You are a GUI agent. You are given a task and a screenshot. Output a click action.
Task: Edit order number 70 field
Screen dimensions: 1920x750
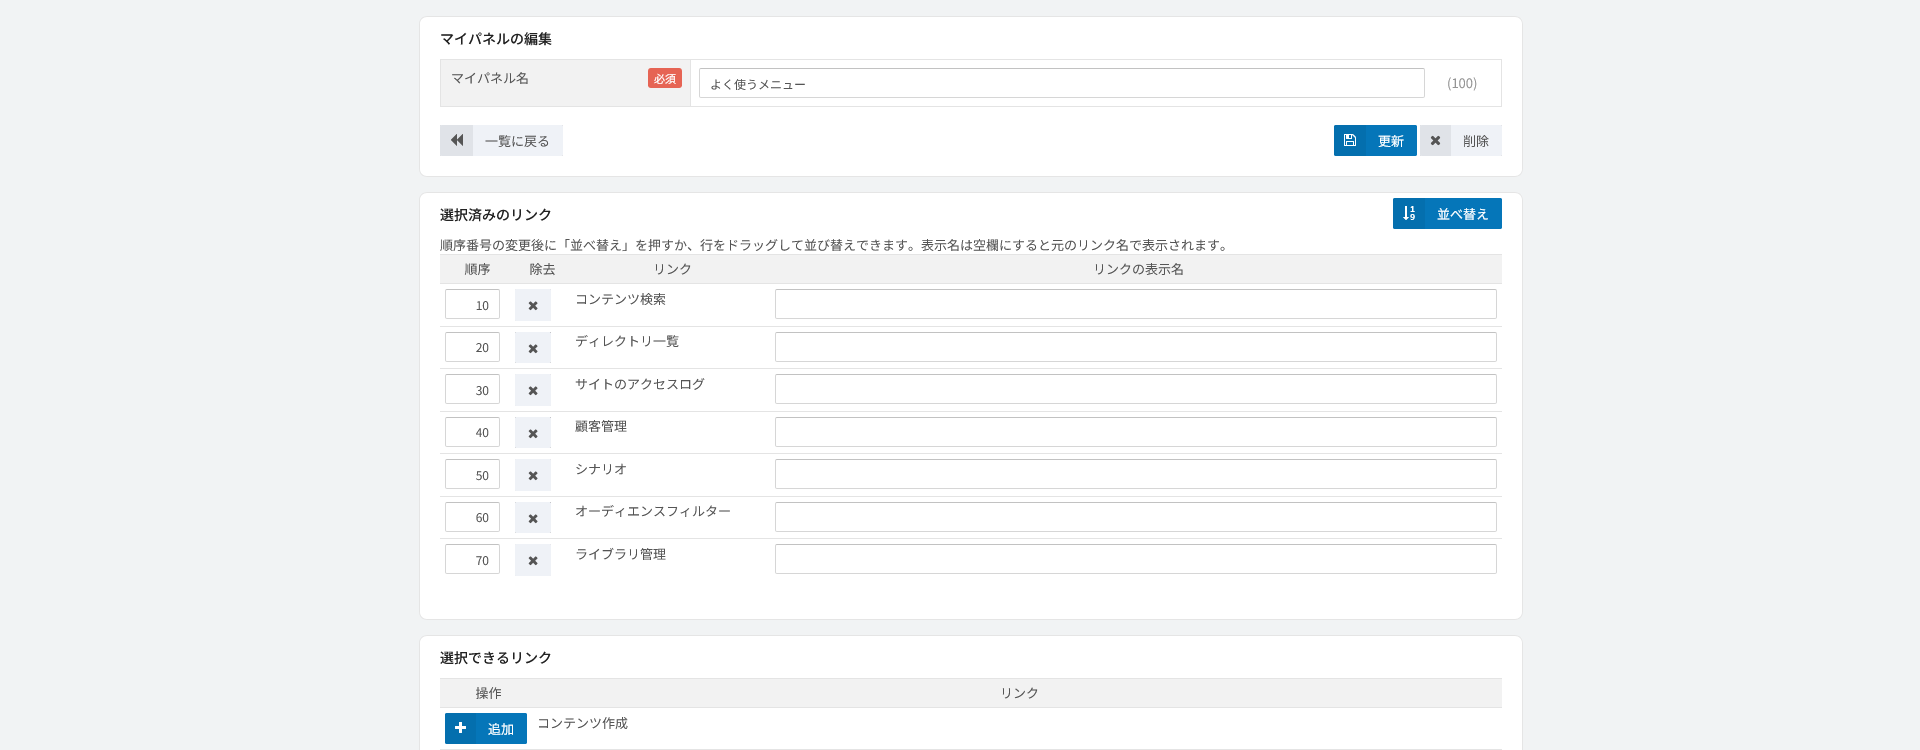point(472,559)
